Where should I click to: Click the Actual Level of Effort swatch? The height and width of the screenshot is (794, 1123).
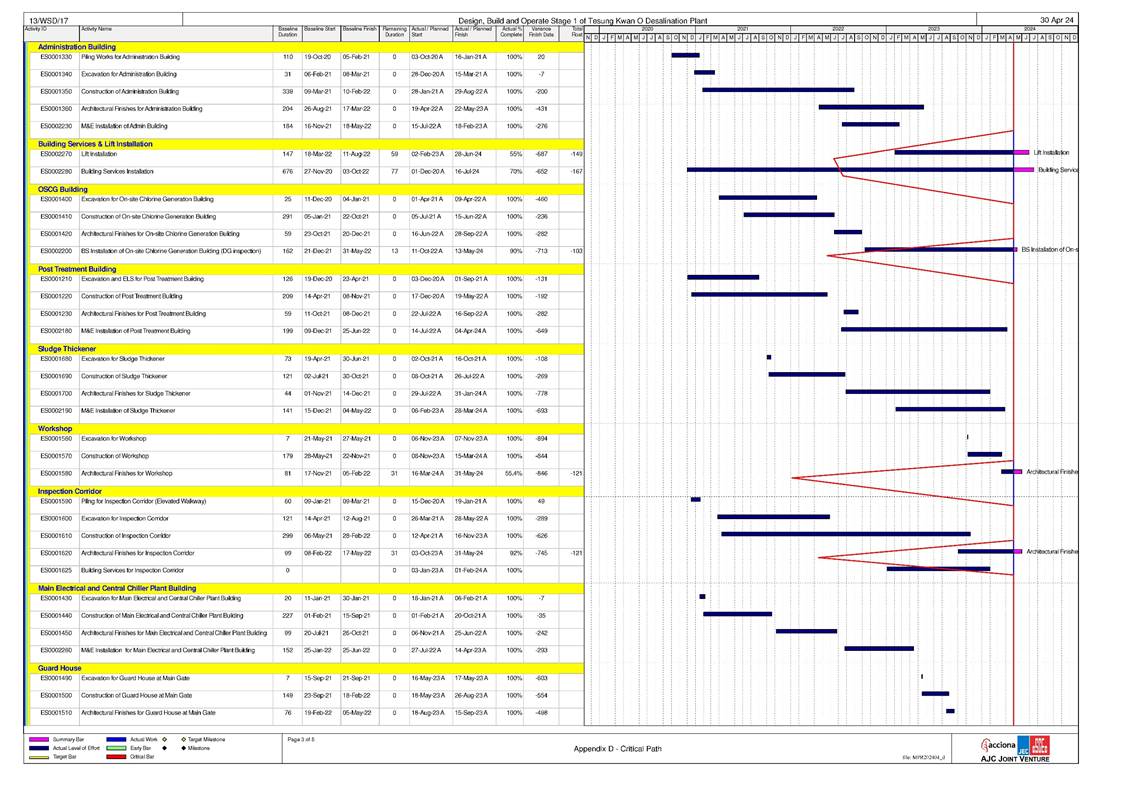tap(38, 748)
